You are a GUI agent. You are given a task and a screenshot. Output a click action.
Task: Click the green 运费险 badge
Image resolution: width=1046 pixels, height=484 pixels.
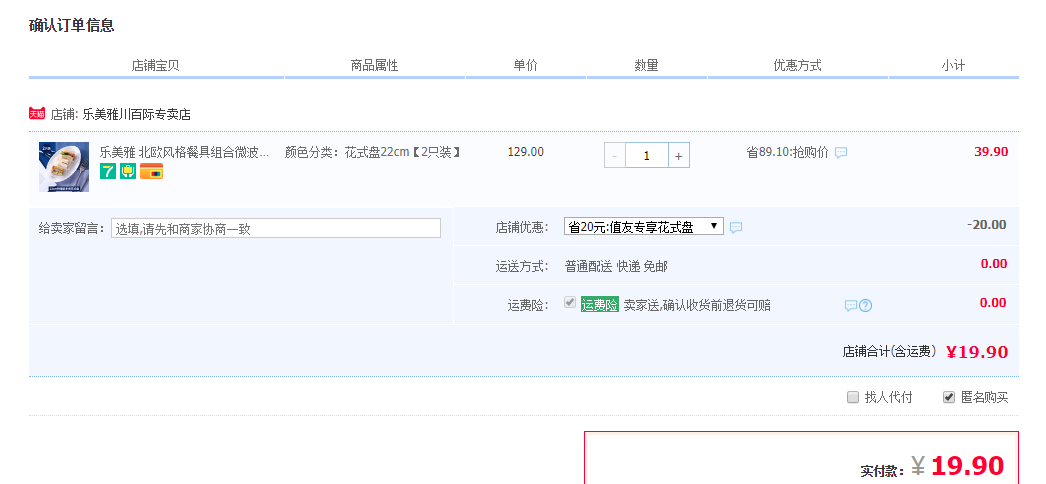tap(600, 305)
